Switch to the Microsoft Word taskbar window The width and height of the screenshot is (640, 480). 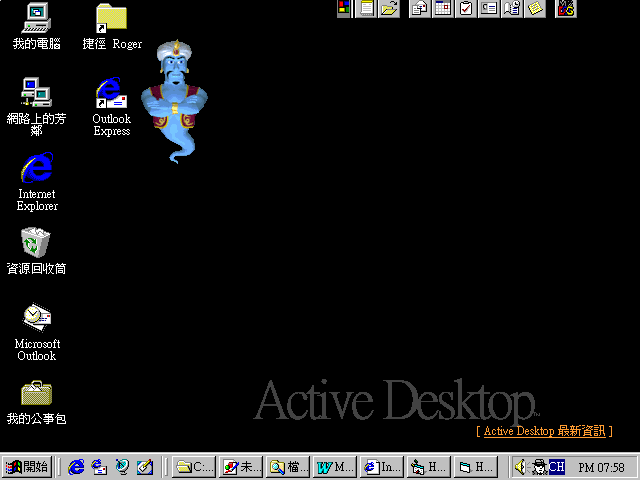335,466
